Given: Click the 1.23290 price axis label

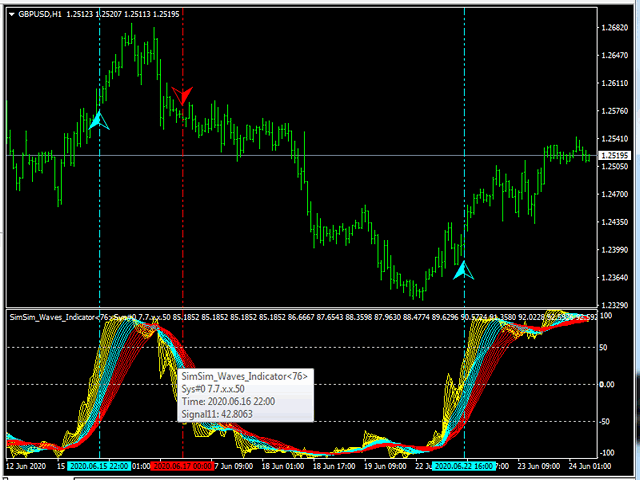Looking at the screenshot, I should [615, 305].
